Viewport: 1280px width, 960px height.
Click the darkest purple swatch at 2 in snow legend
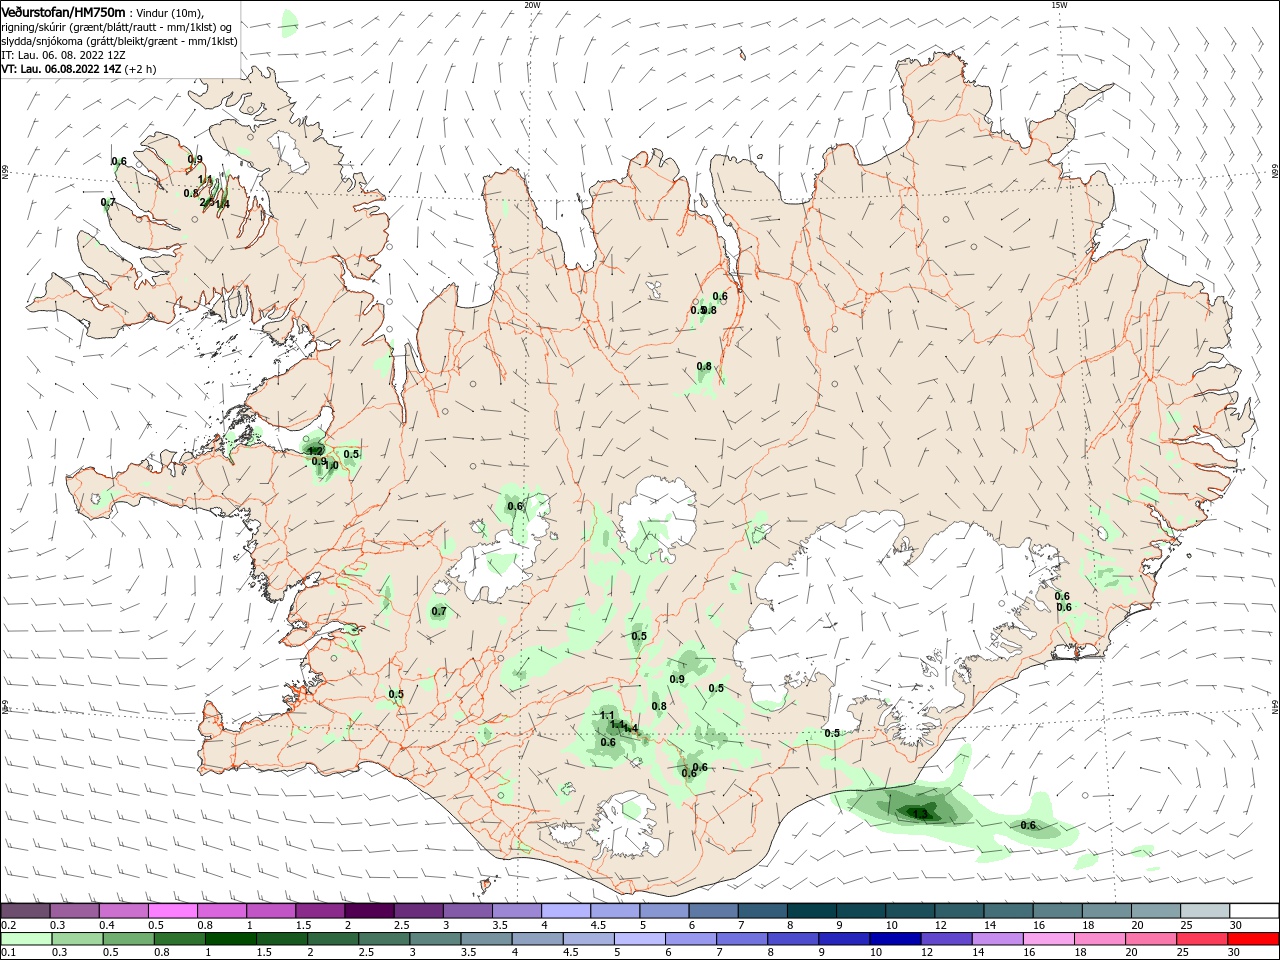coord(369,911)
